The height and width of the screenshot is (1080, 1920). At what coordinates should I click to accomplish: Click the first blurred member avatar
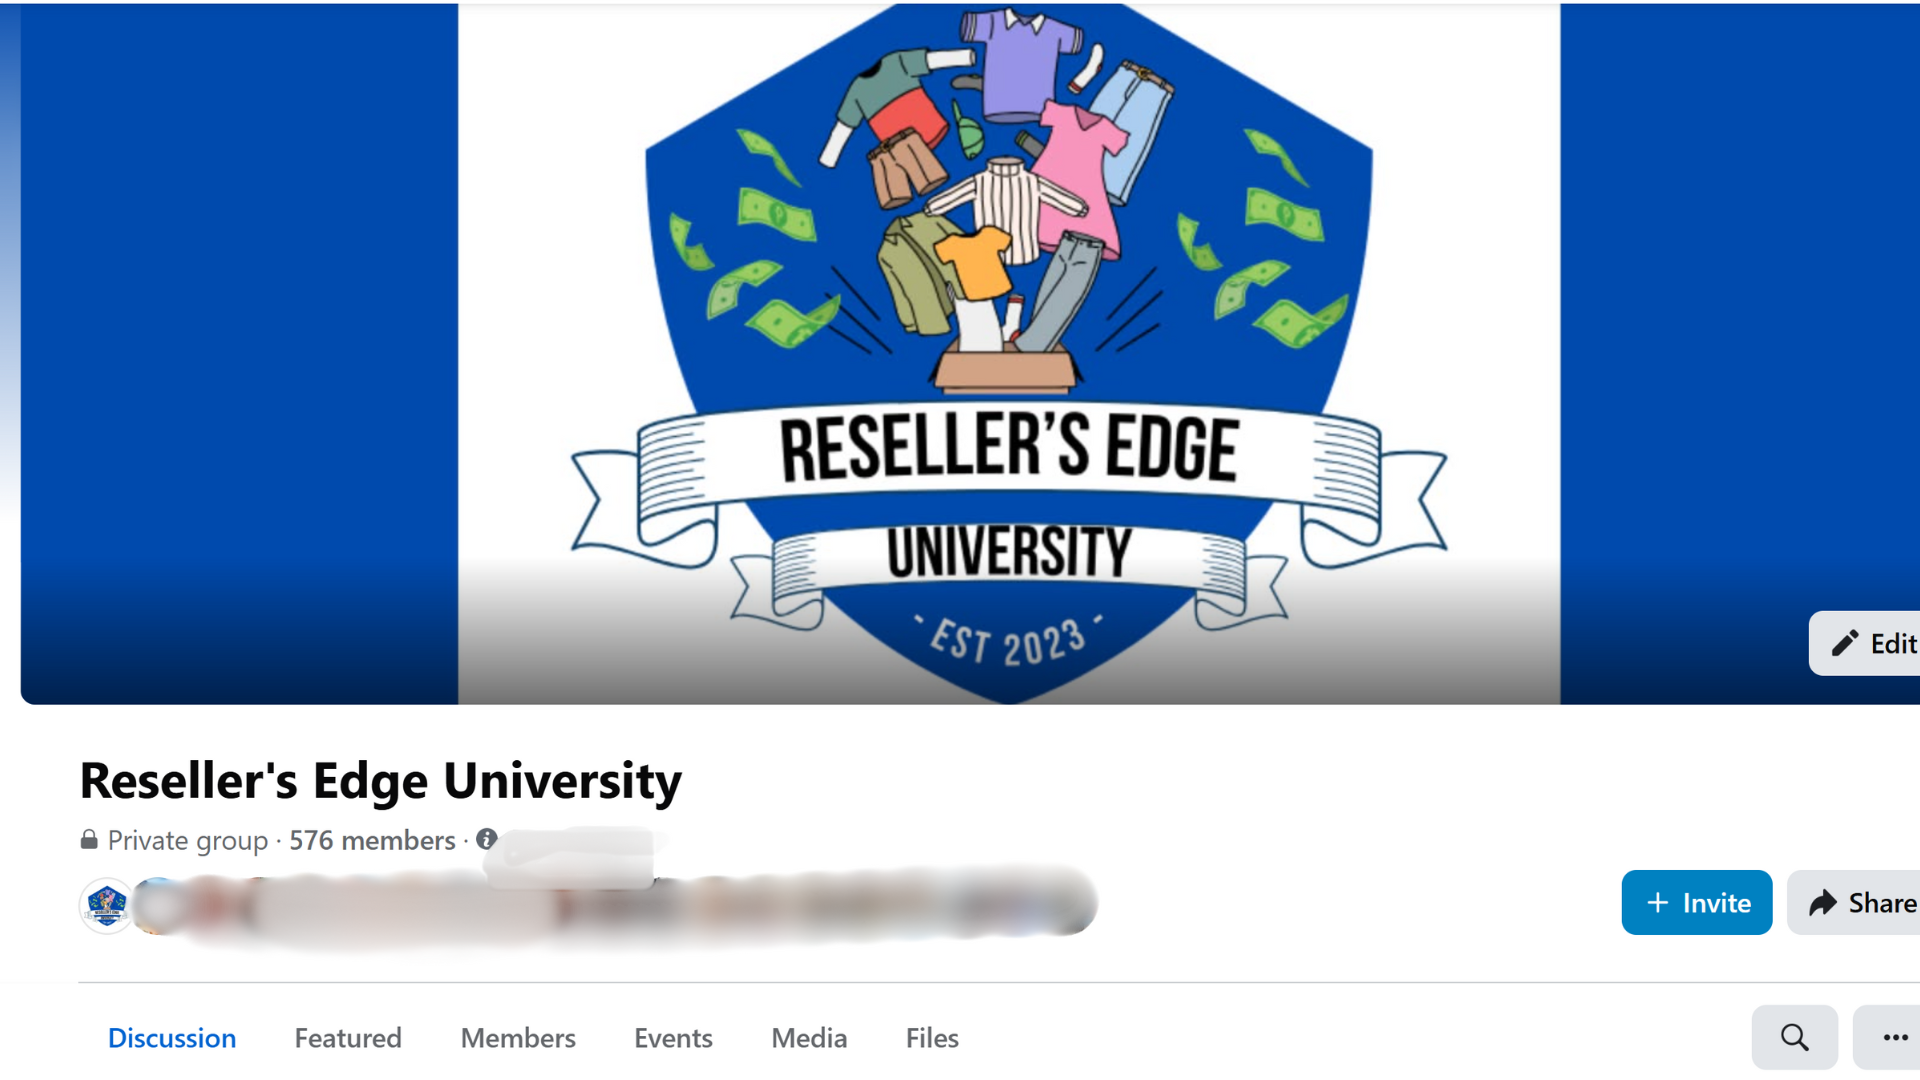coord(160,906)
